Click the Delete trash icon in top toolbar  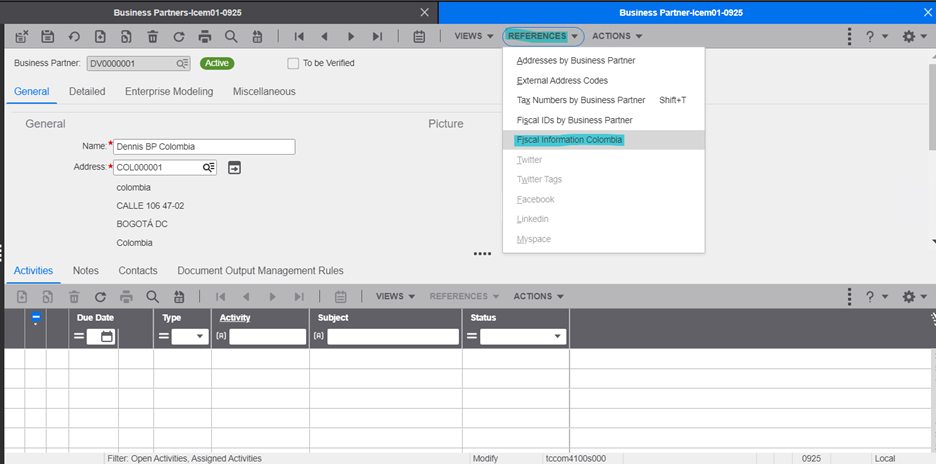[152, 36]
